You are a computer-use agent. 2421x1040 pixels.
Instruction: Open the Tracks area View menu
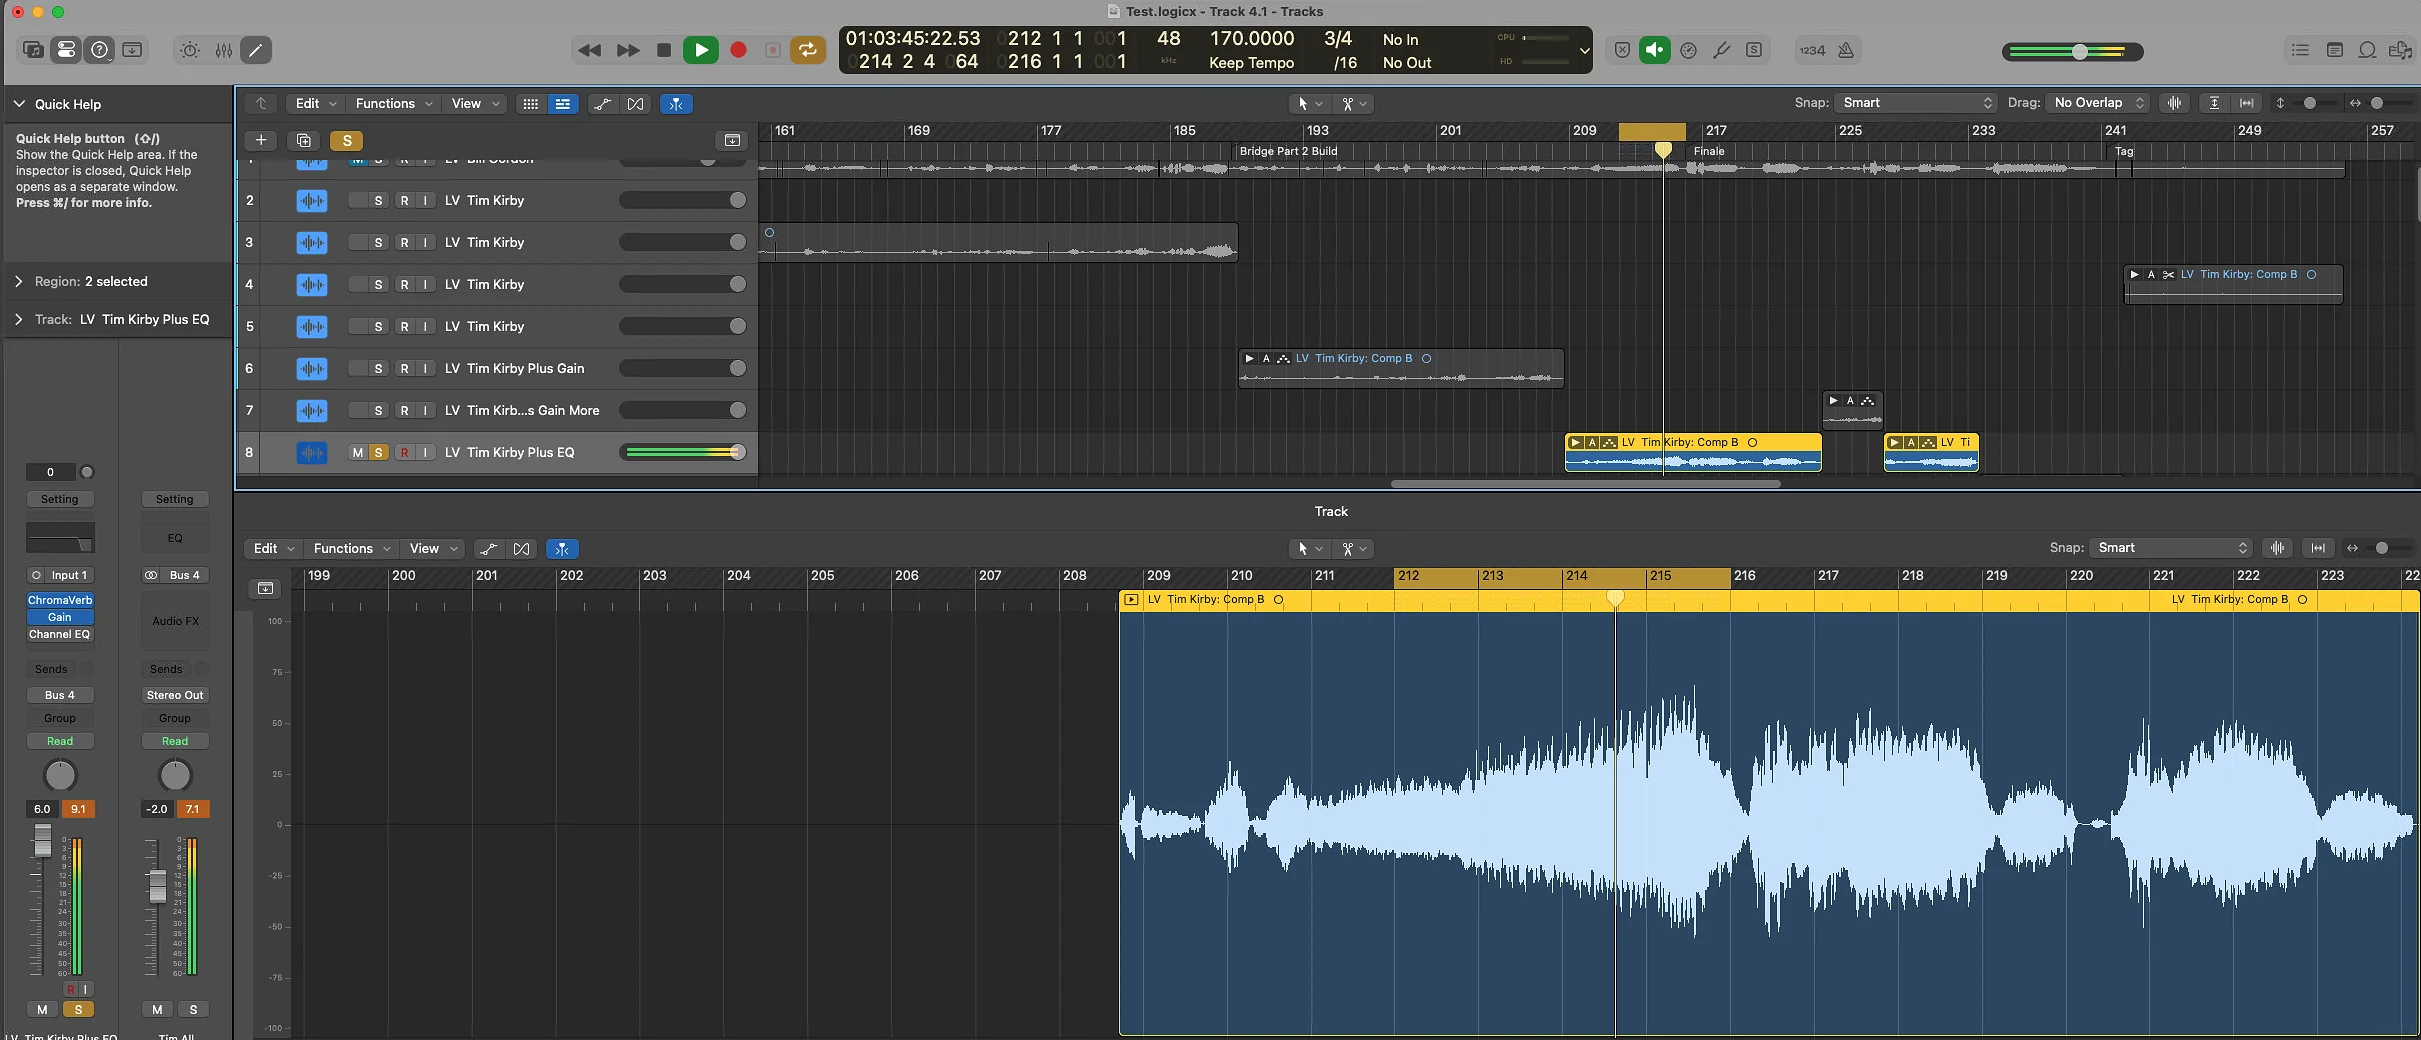coord(474,104)
